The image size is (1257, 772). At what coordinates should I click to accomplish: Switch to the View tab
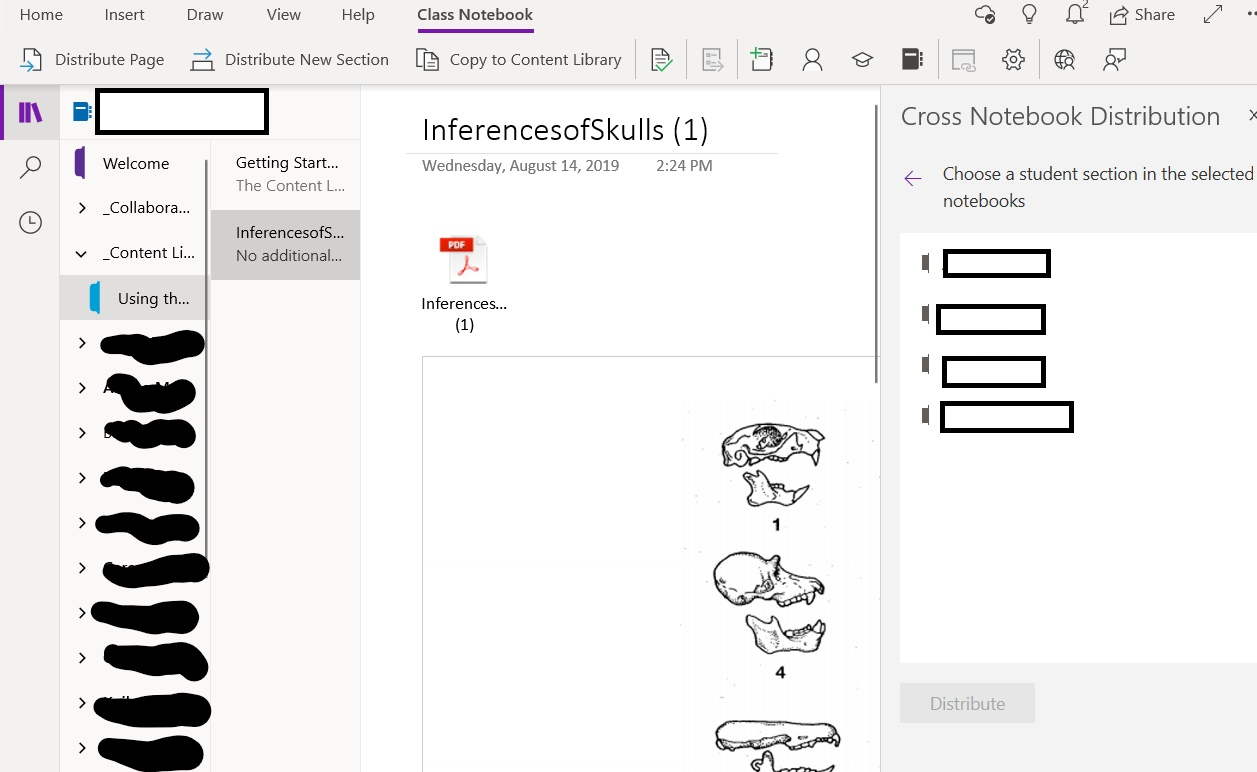284,15
